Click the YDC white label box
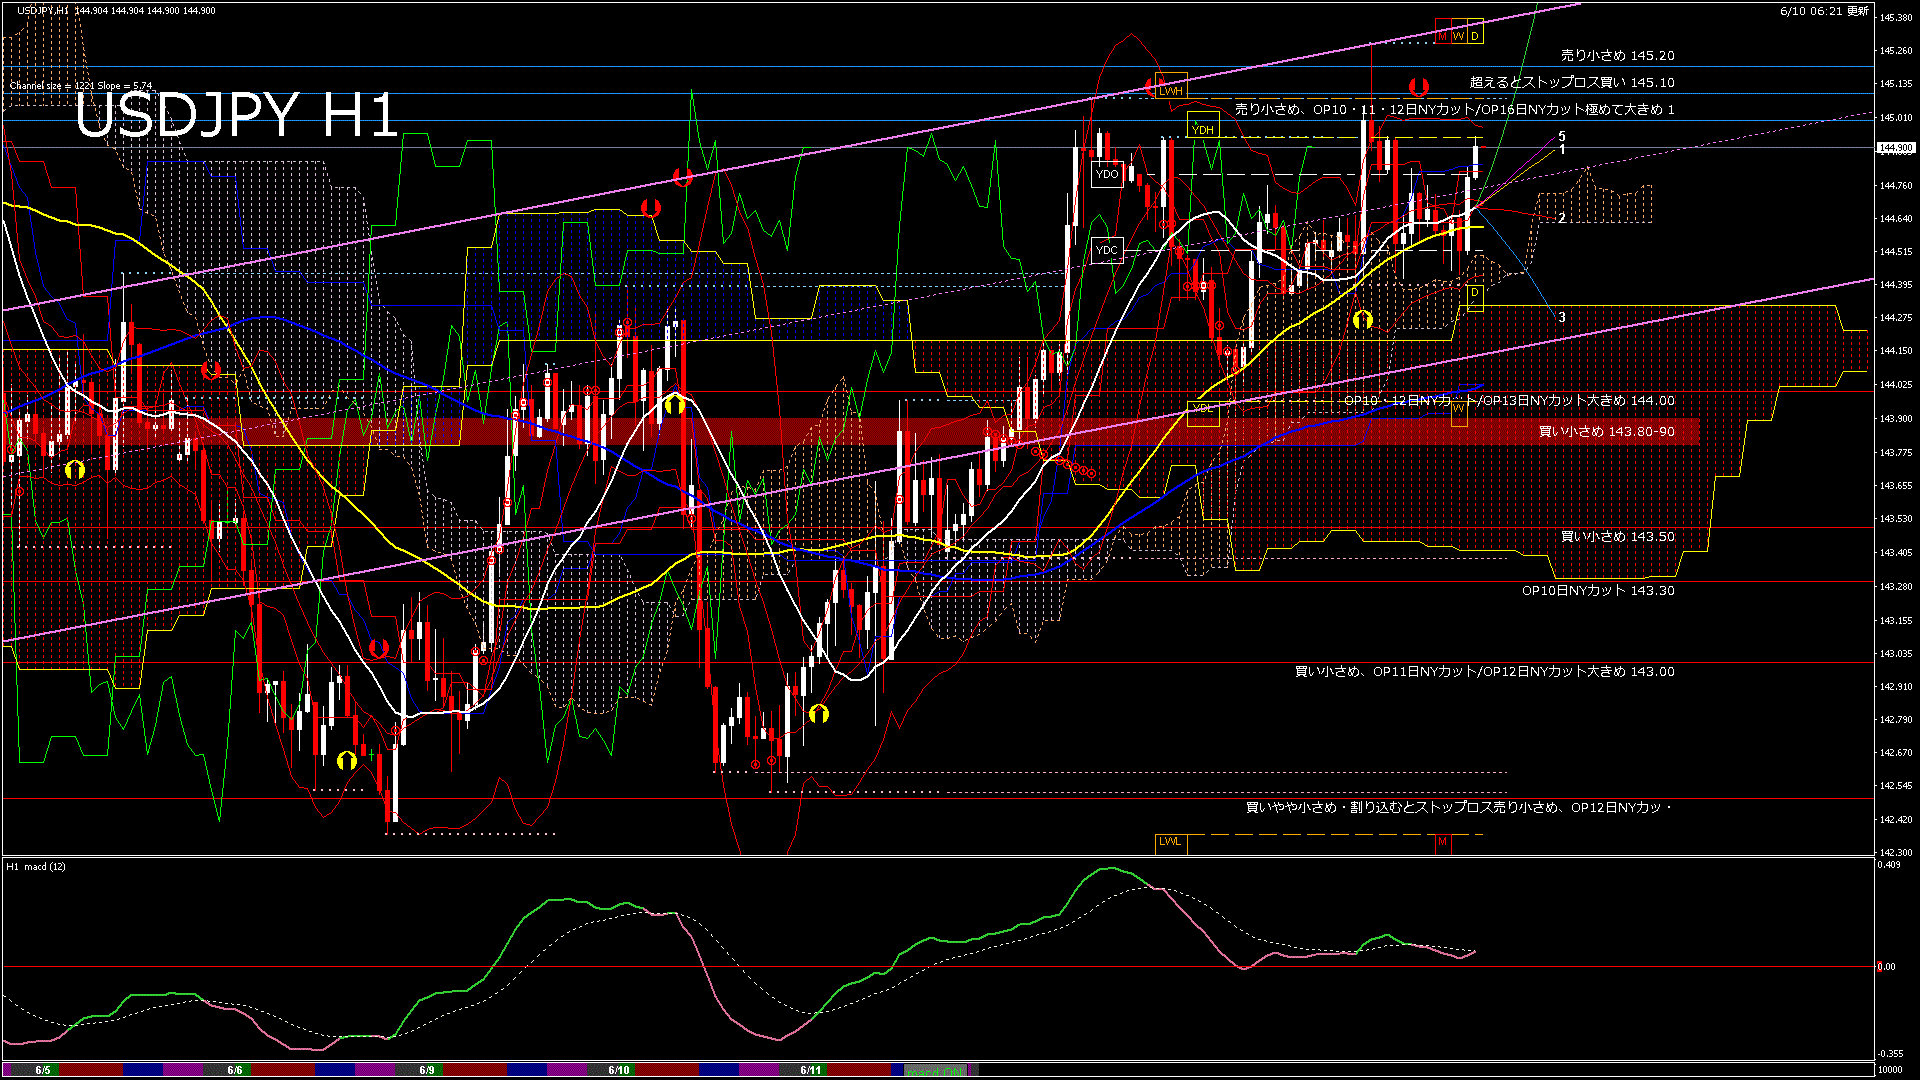Image resolution: width=1920 pixels, height=1080 pixels. click(x=1106, y=250)
